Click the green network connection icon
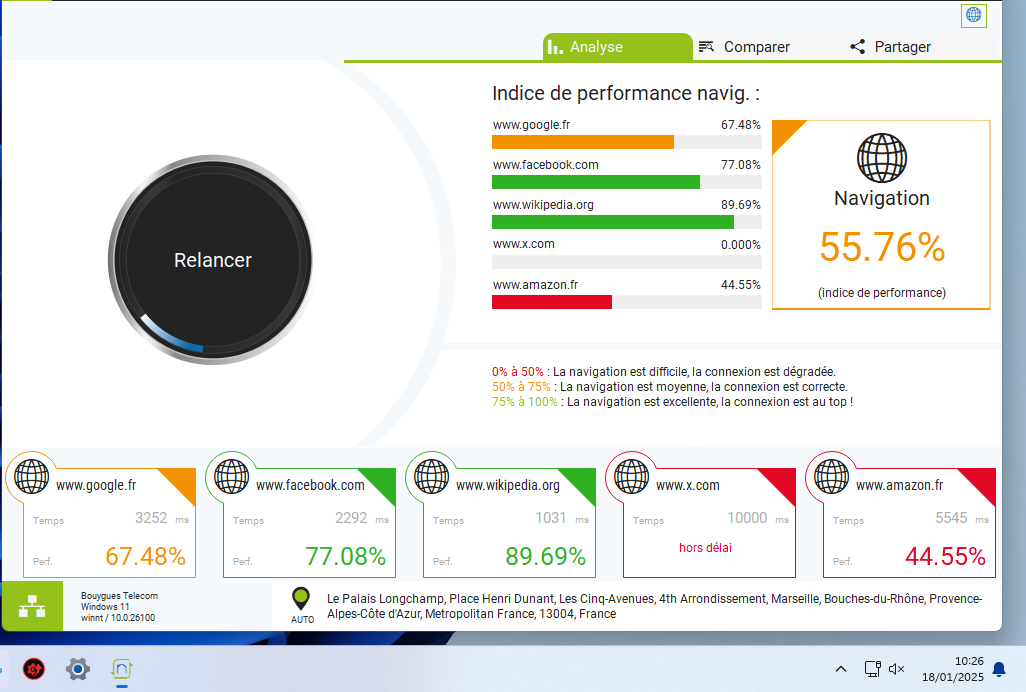1026x692 pixels. (32, 606)
